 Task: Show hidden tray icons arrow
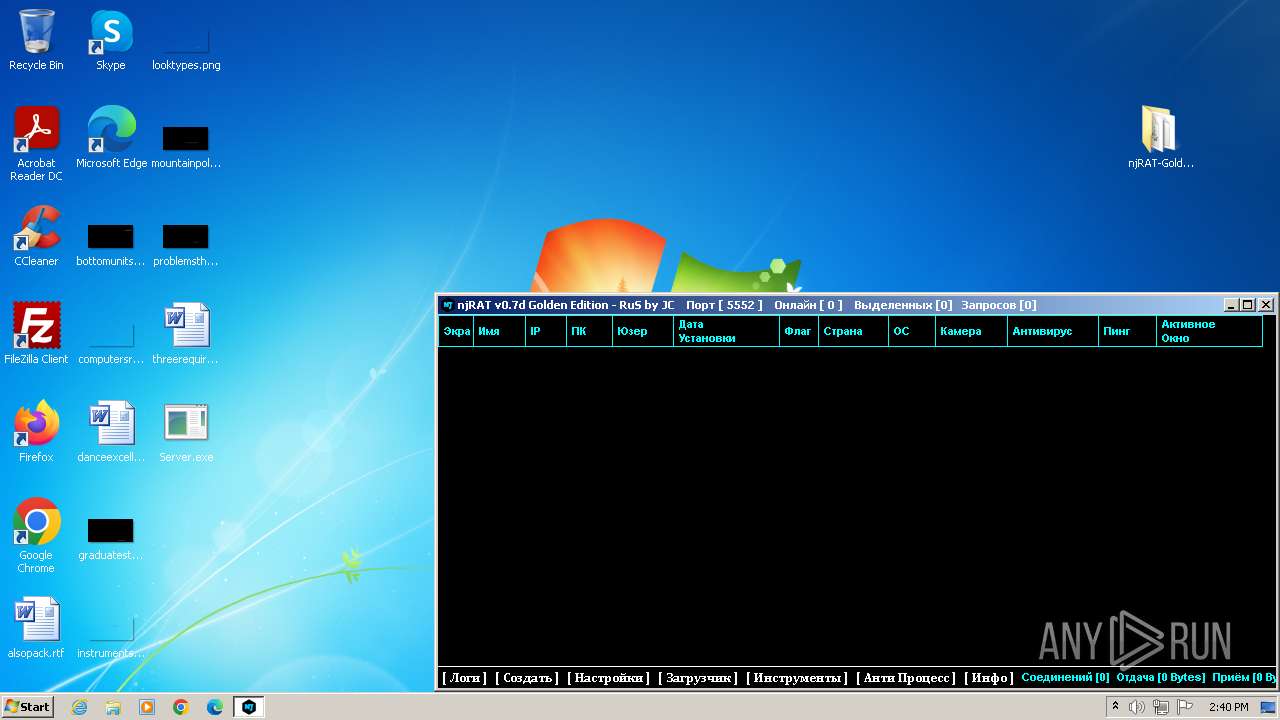click(x=1115, y=707)
